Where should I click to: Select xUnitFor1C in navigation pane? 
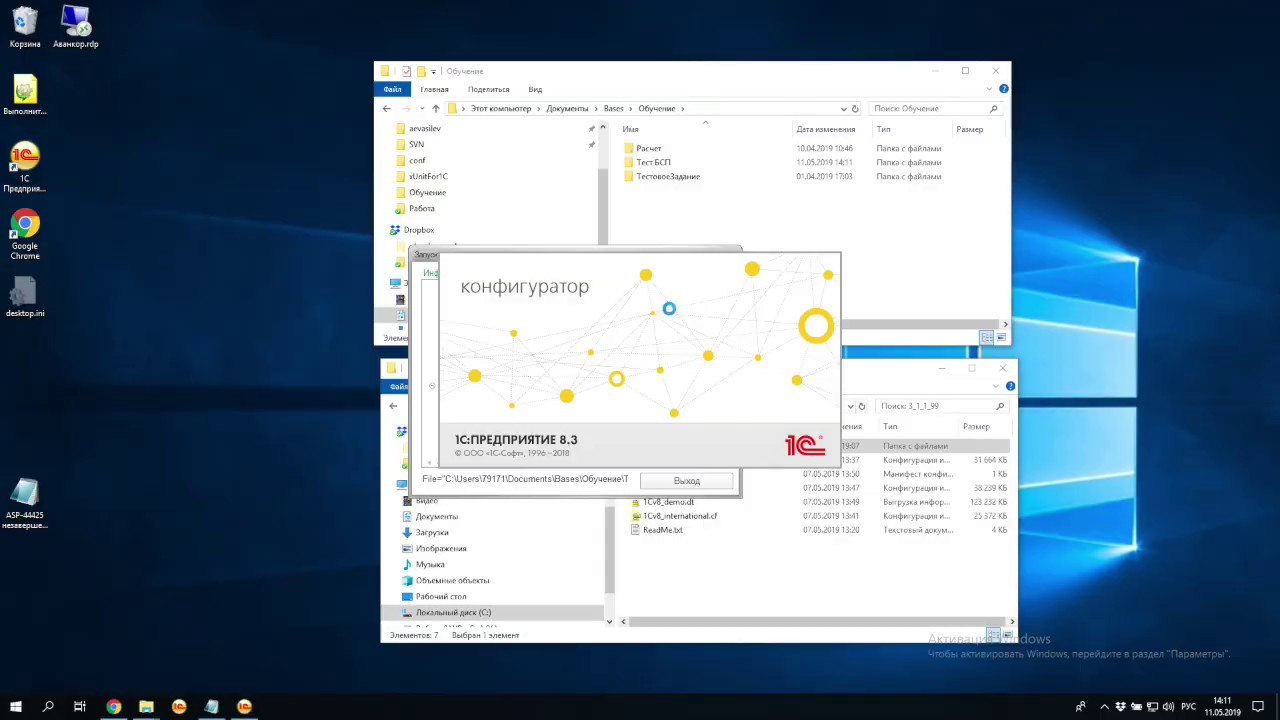(428, 176)
